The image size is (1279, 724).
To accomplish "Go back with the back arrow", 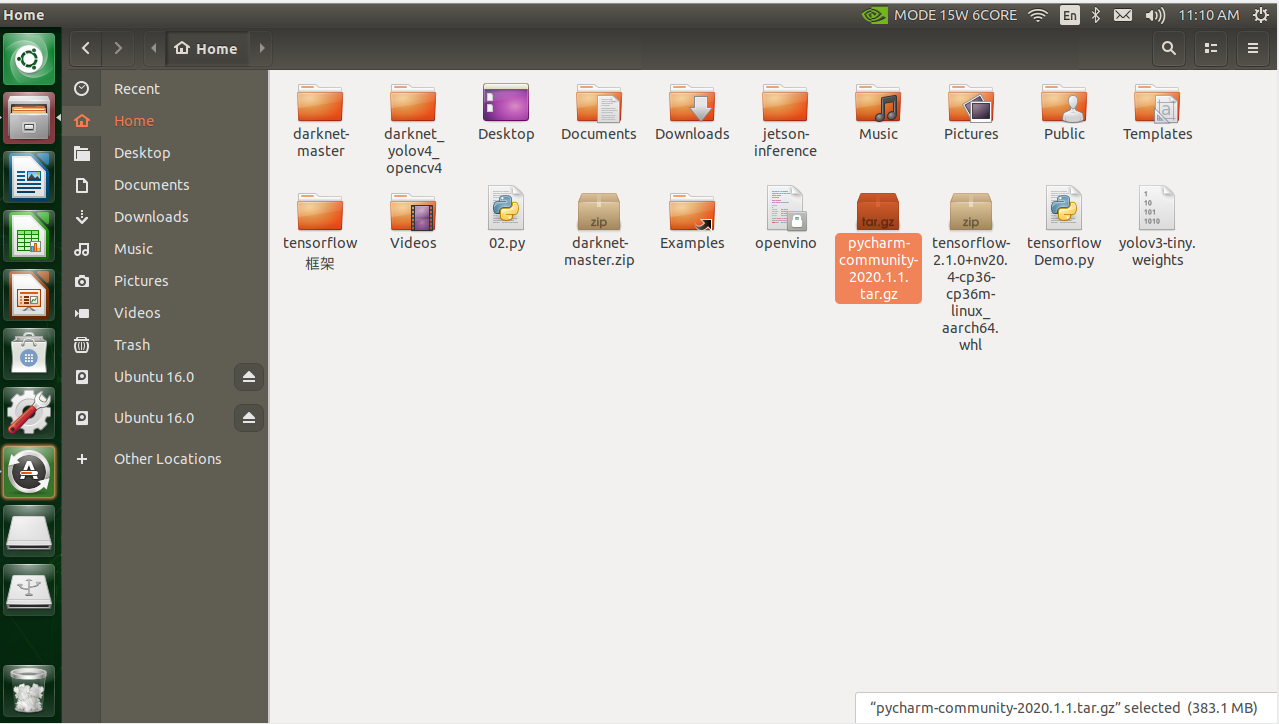I will coord(86,47).
